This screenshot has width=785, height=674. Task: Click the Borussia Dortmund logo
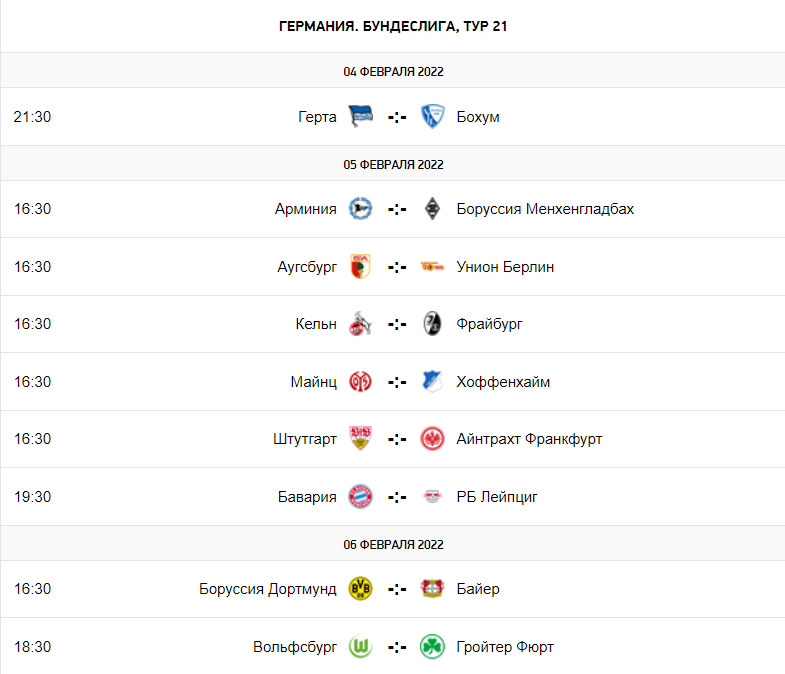360,589
